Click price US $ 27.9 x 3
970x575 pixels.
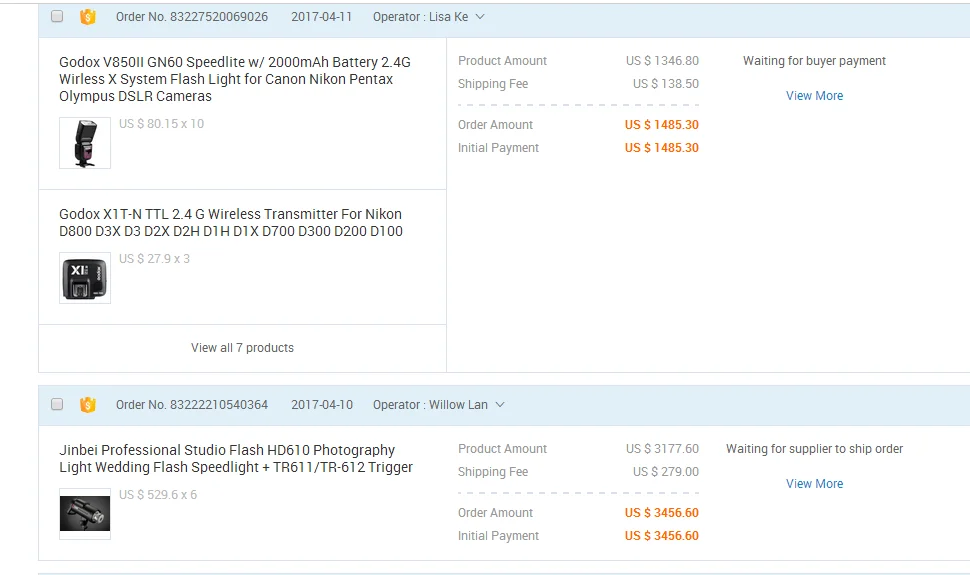click(155, 259)
